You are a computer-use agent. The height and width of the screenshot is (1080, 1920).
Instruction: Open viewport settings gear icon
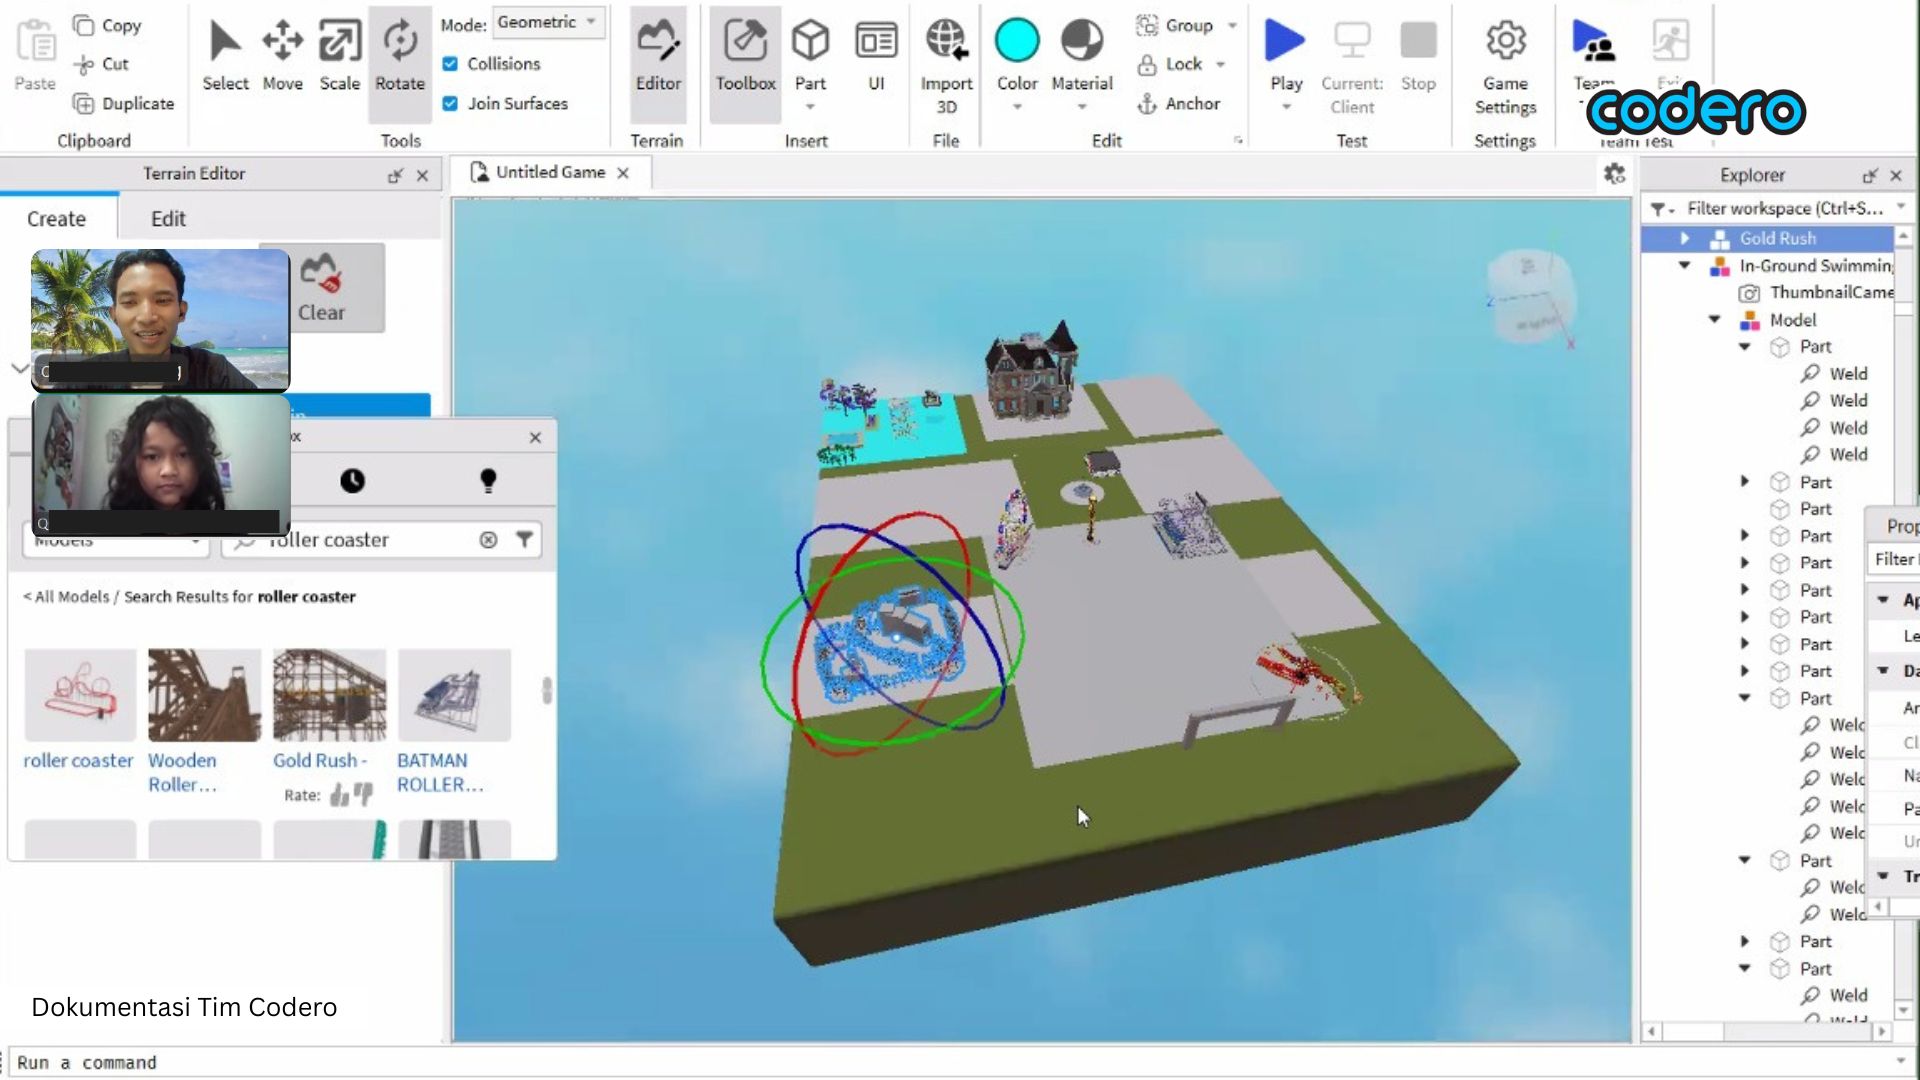click(1614, 174)
